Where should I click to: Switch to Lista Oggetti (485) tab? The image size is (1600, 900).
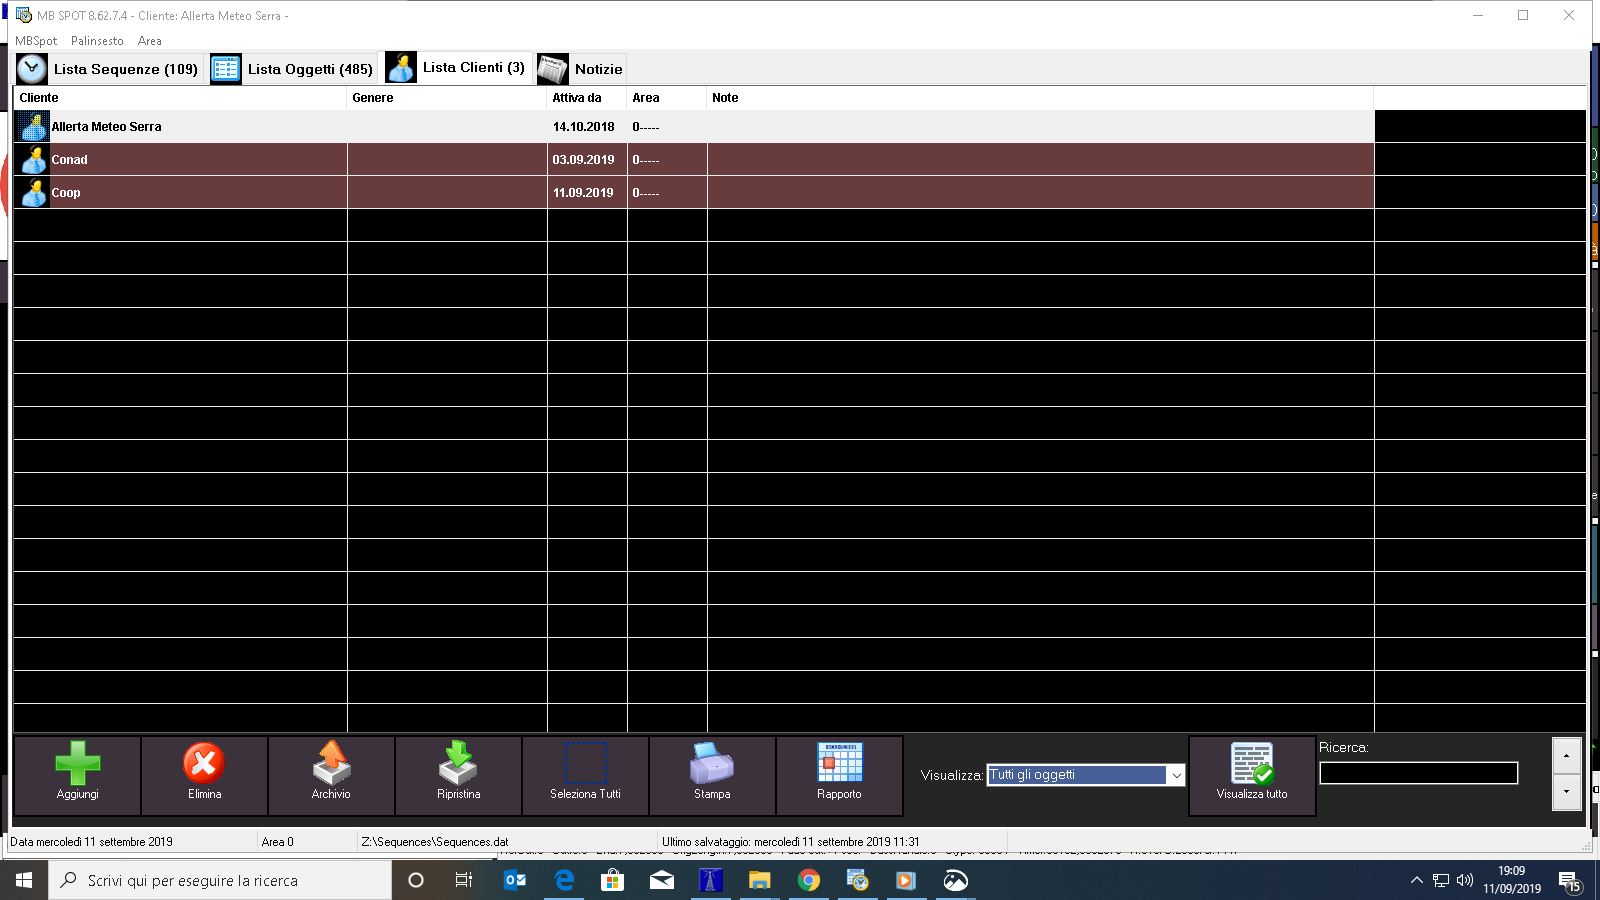[292, 69]
